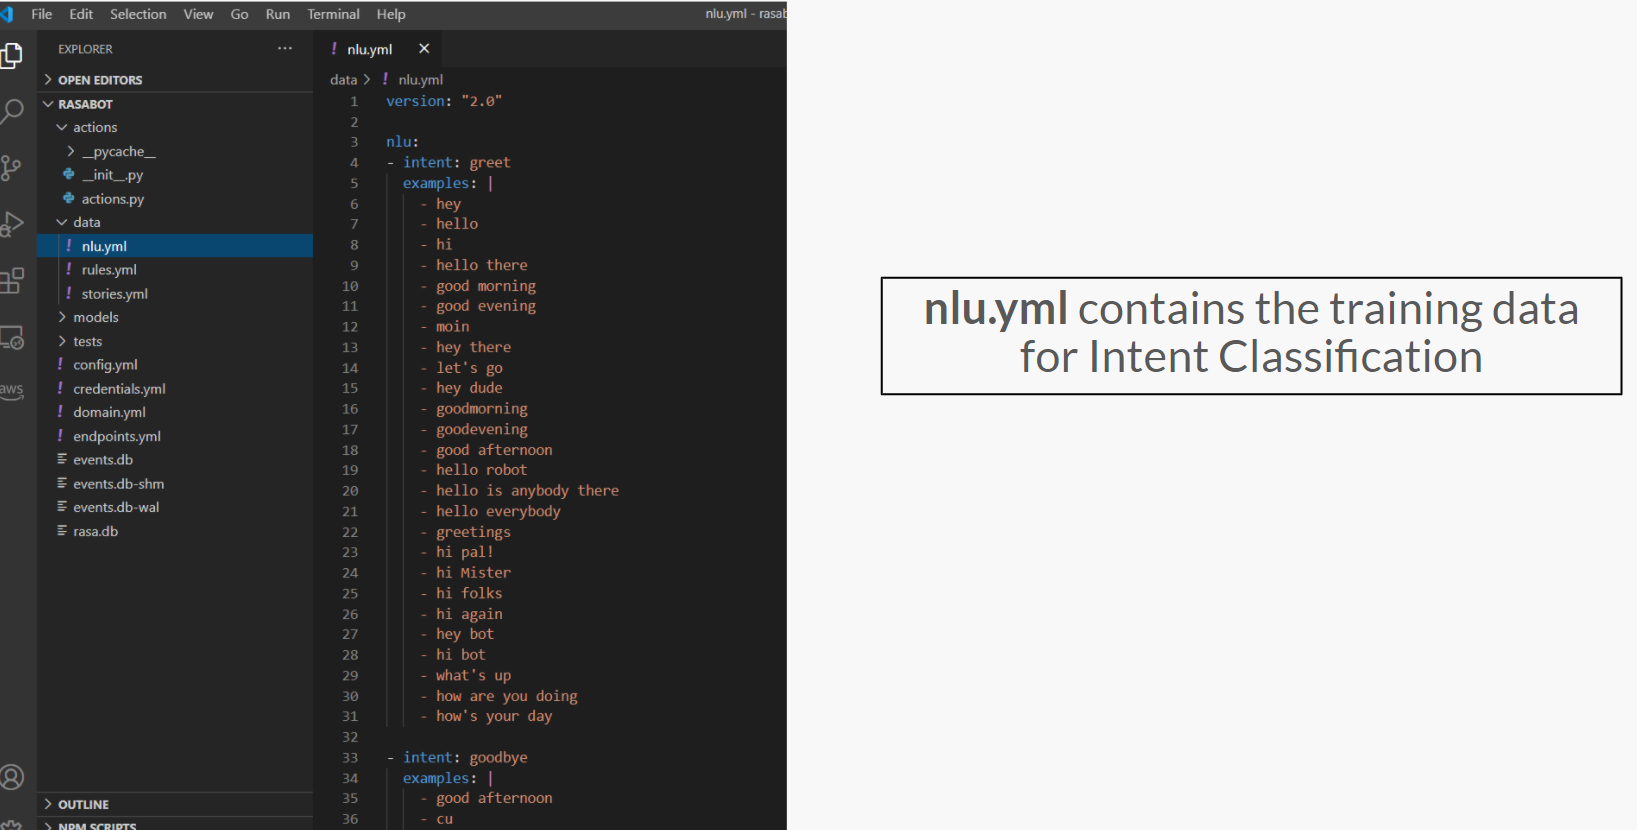
Task: Open the Help menu
Action: (x=391, y=14)
